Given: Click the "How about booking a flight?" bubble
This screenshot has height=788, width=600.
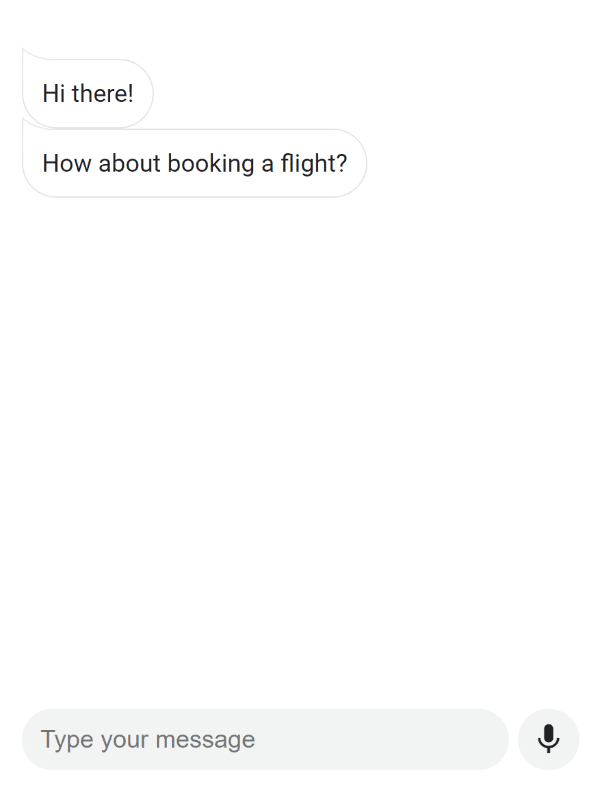Looking at the screenshot, I should [194, 163].
